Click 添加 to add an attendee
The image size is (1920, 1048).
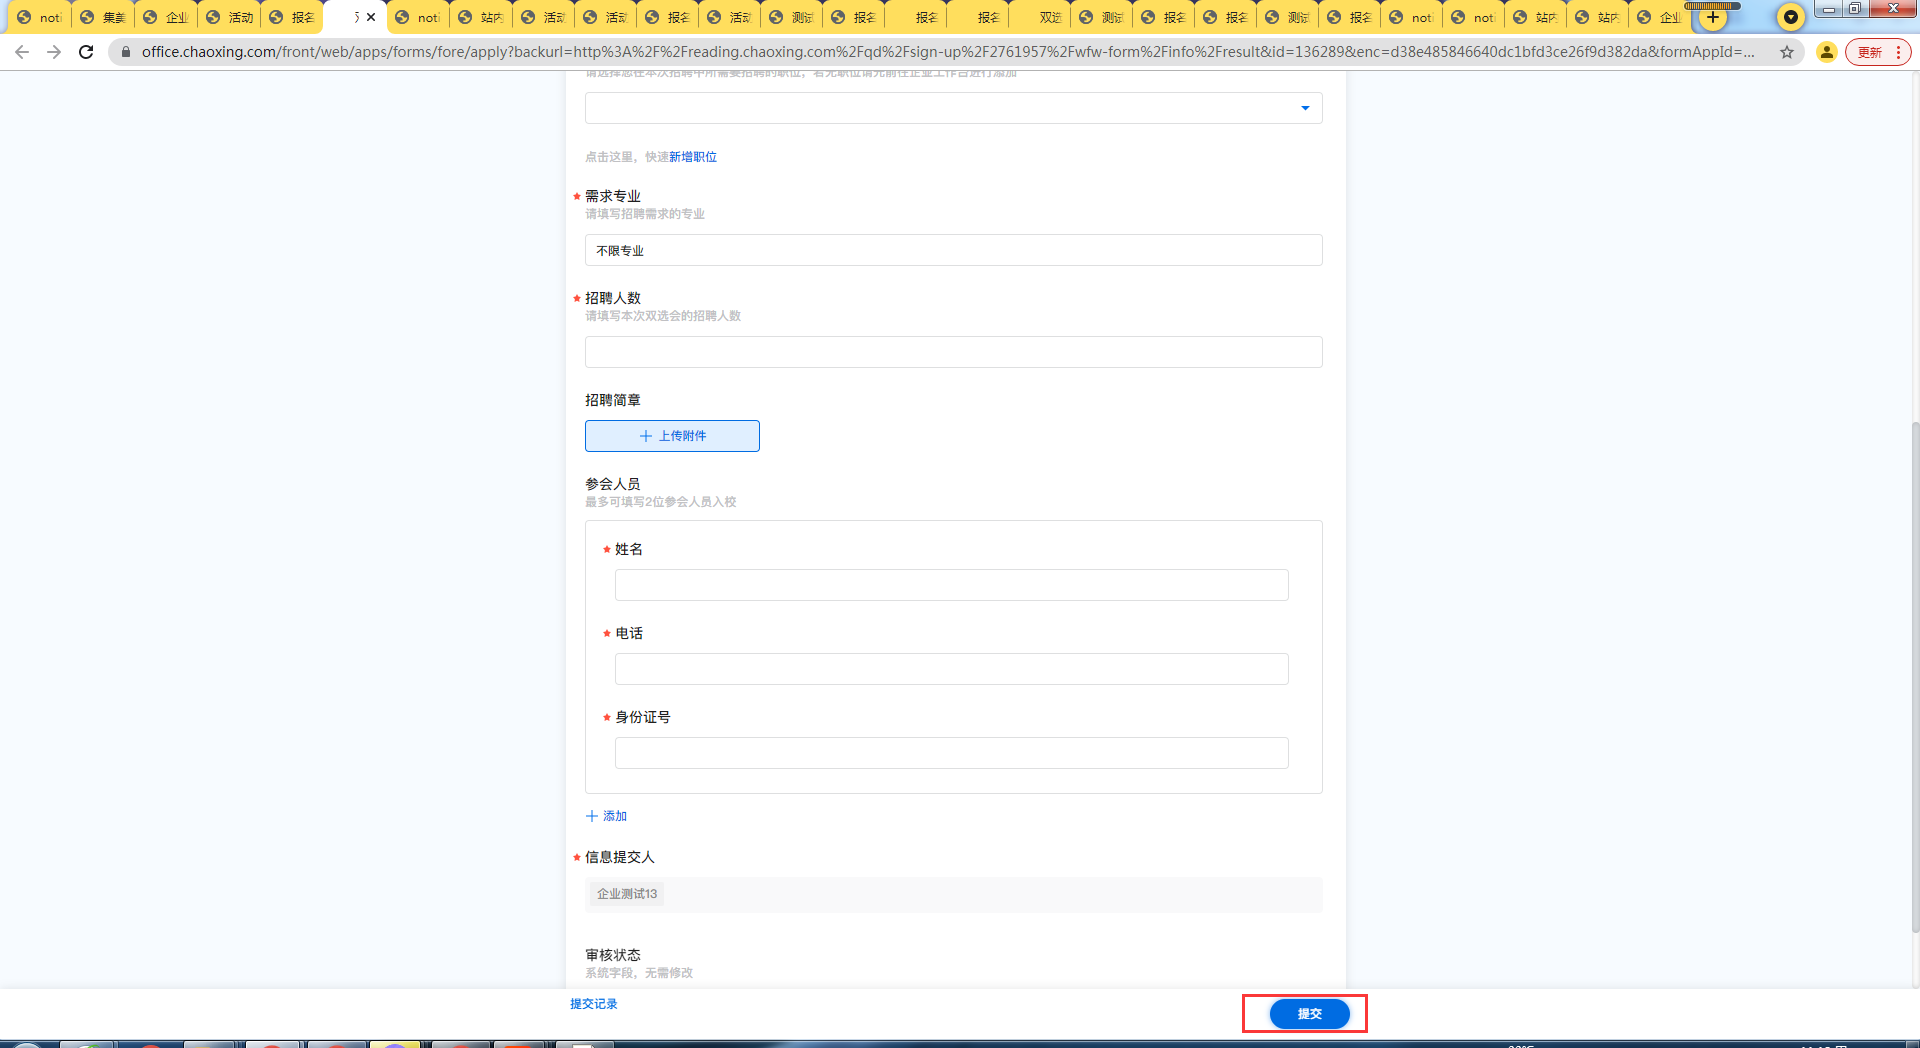[x=607, y=816]
